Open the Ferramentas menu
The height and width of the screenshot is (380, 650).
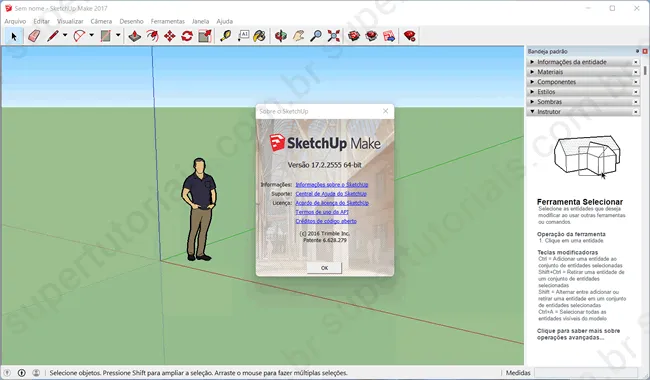(167, 21)
